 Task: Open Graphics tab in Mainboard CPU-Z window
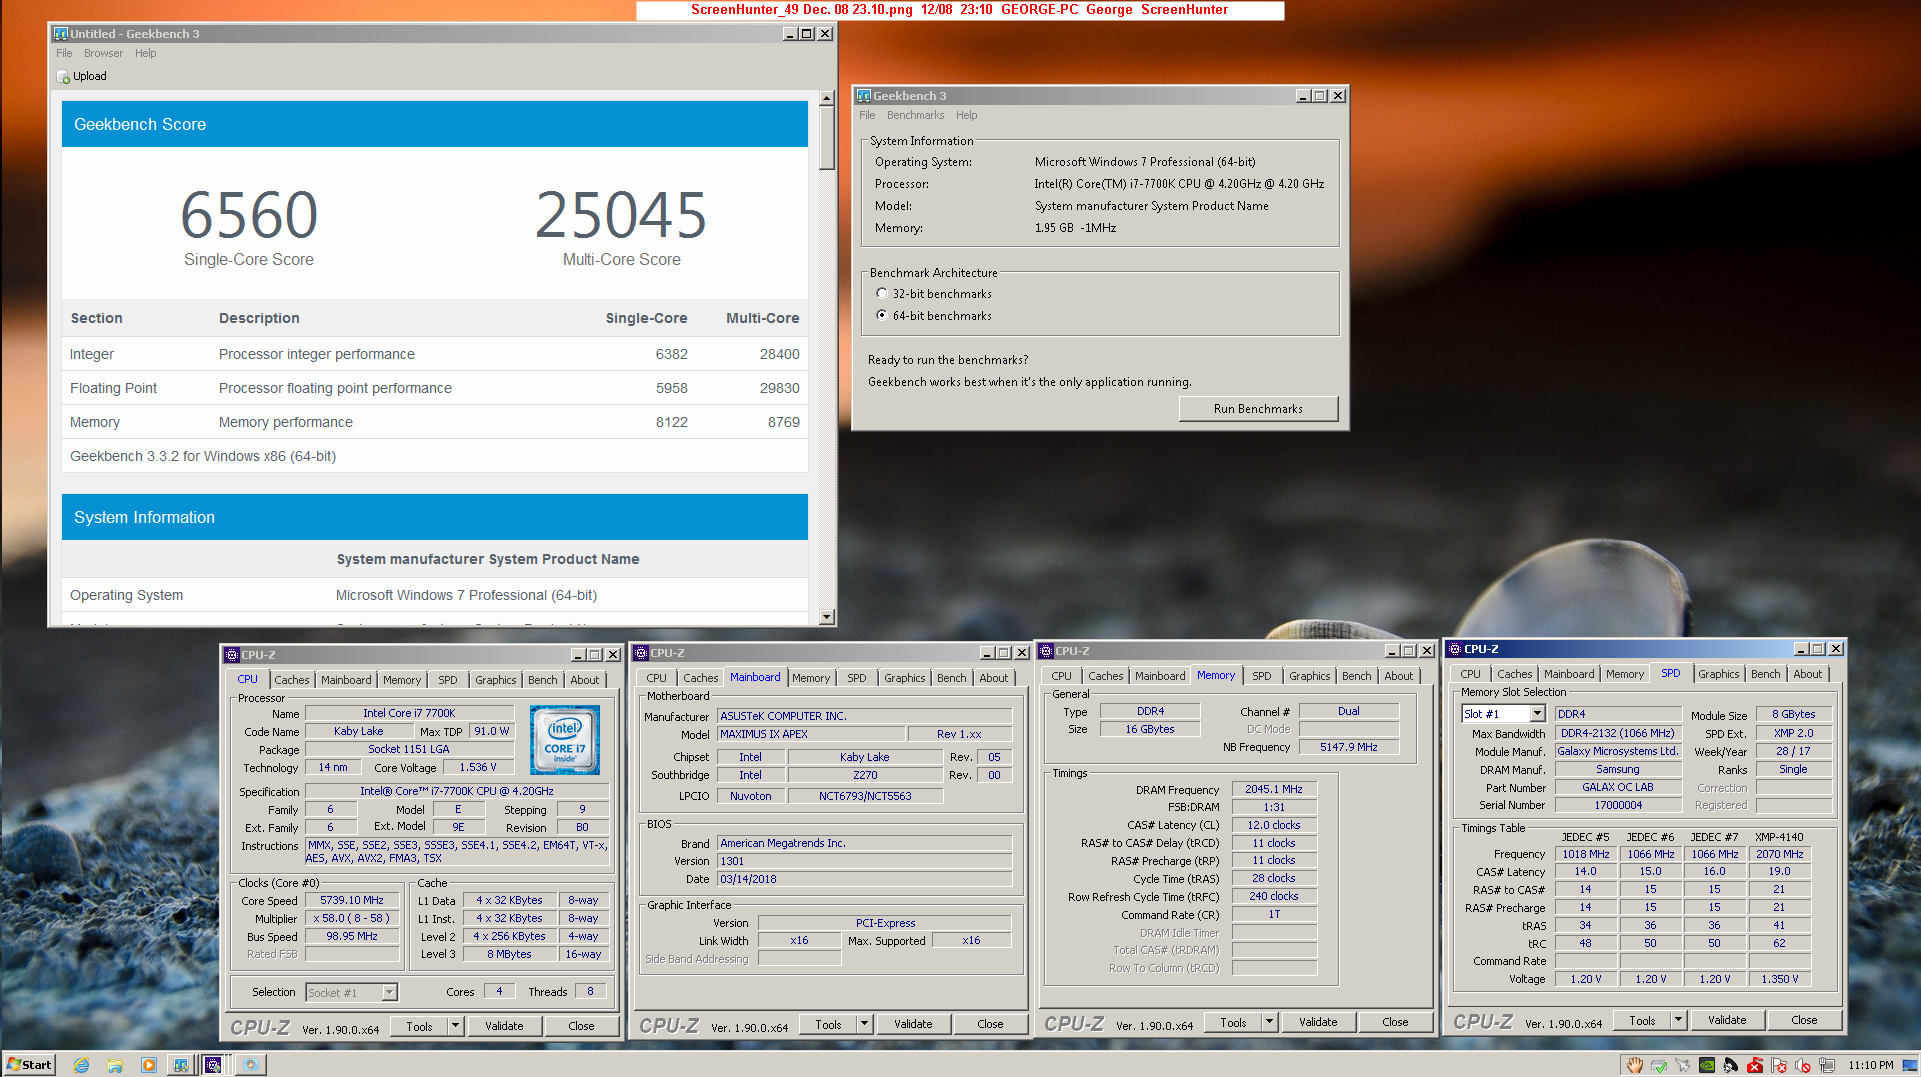tap(905, 678)
